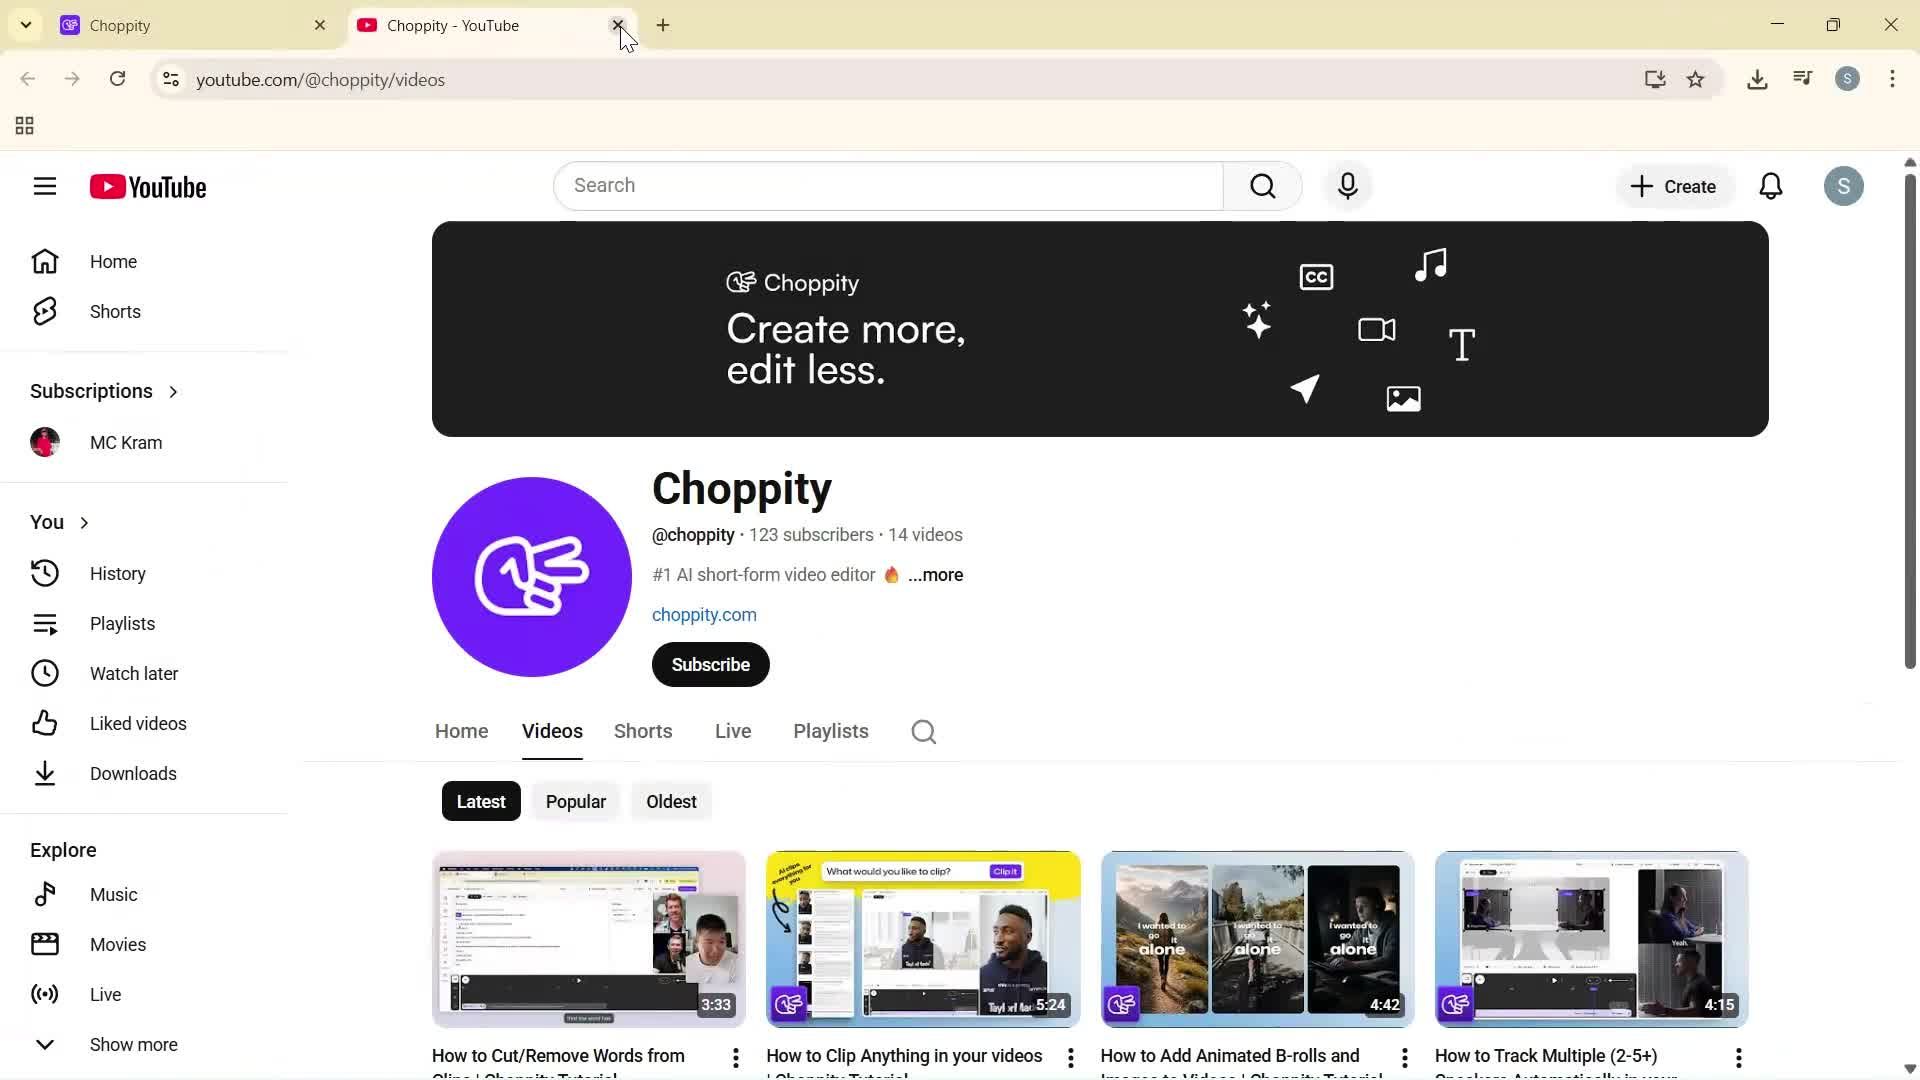Open the Create menu
The height and width of the screenshot is (1080, 1920).
point(1673,186)
